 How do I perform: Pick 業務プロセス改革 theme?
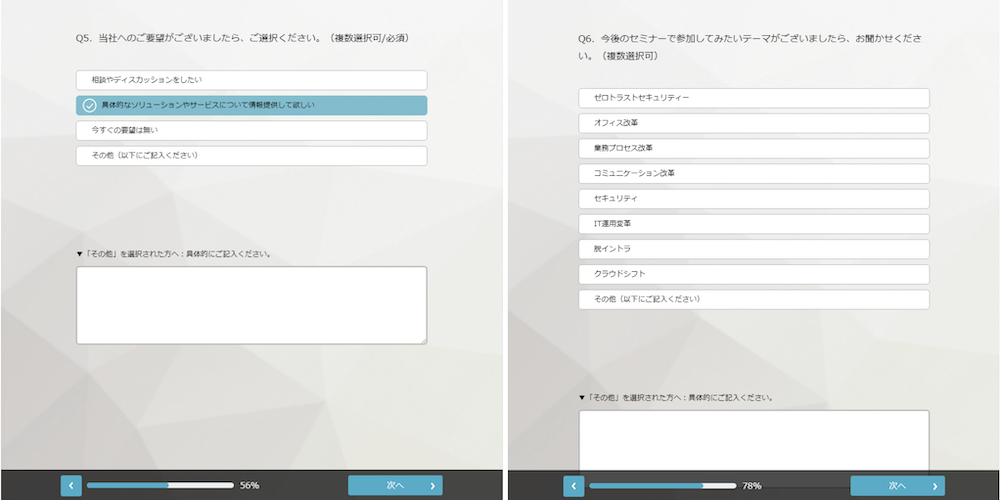[753, 148]
